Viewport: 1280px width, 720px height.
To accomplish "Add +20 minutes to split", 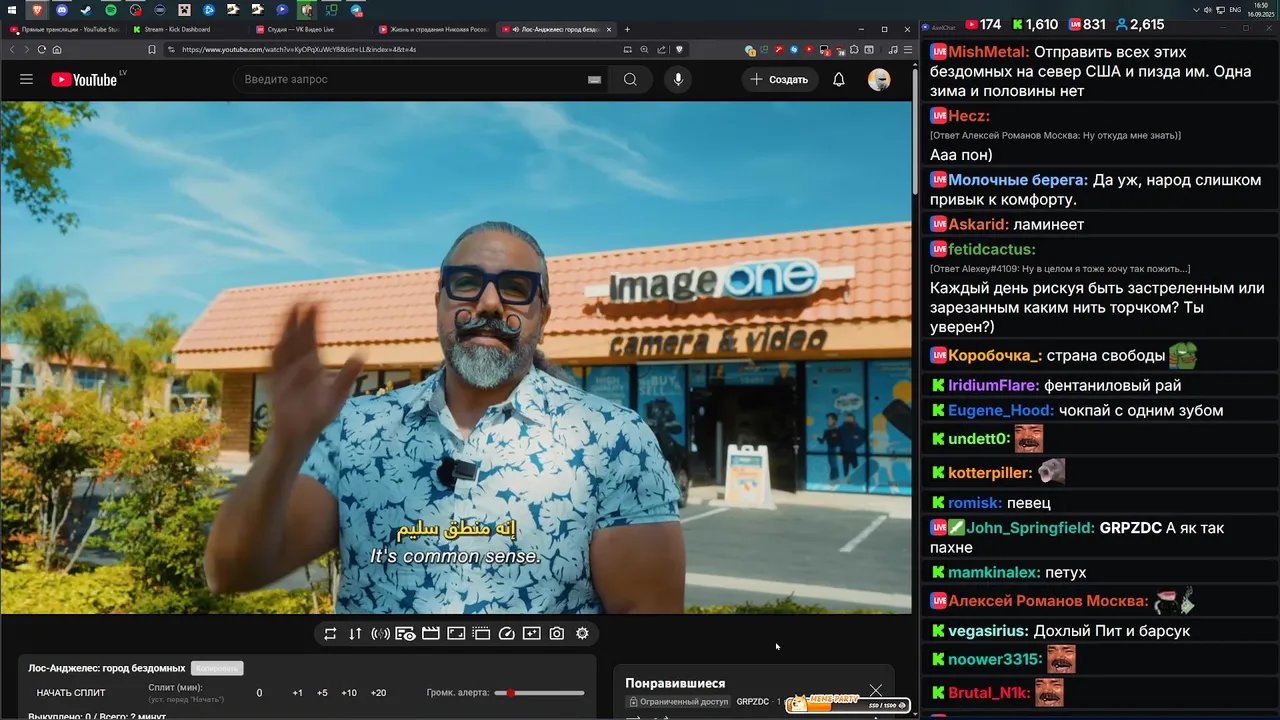I will tap(378, 693).
